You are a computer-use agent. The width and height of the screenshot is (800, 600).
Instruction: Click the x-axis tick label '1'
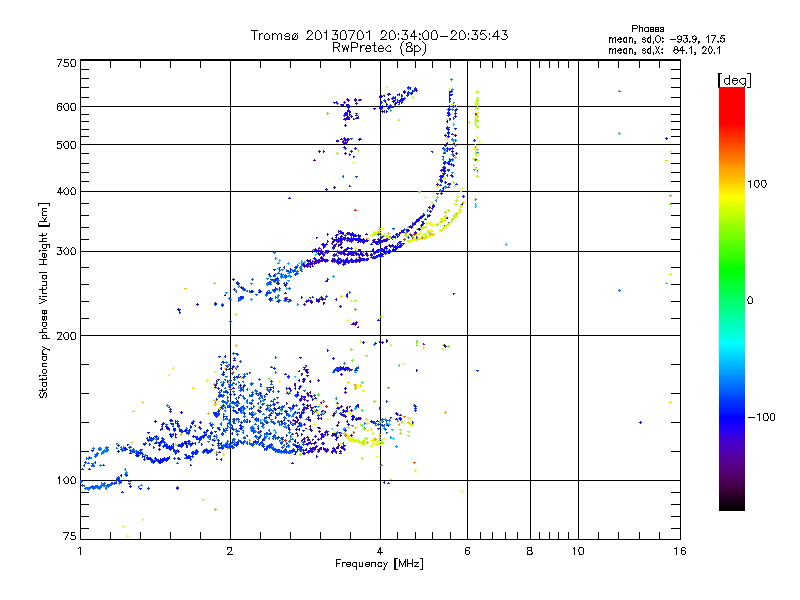pos(80,551)
